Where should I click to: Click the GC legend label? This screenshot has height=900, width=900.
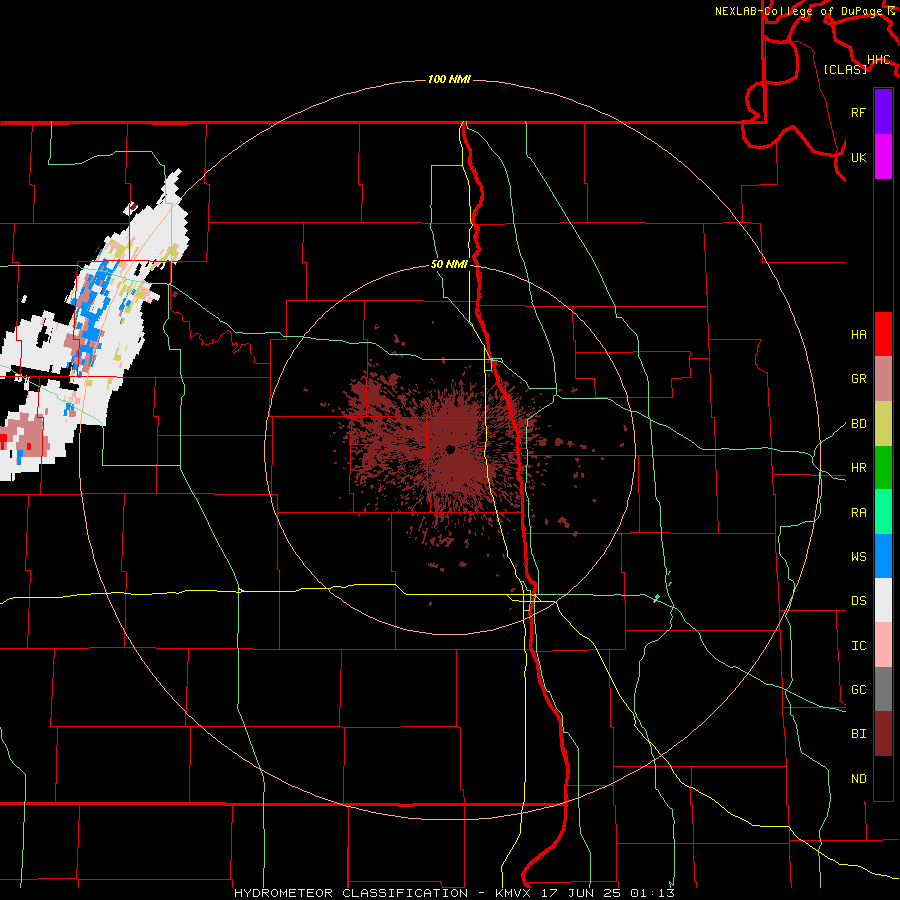(858, 689)
